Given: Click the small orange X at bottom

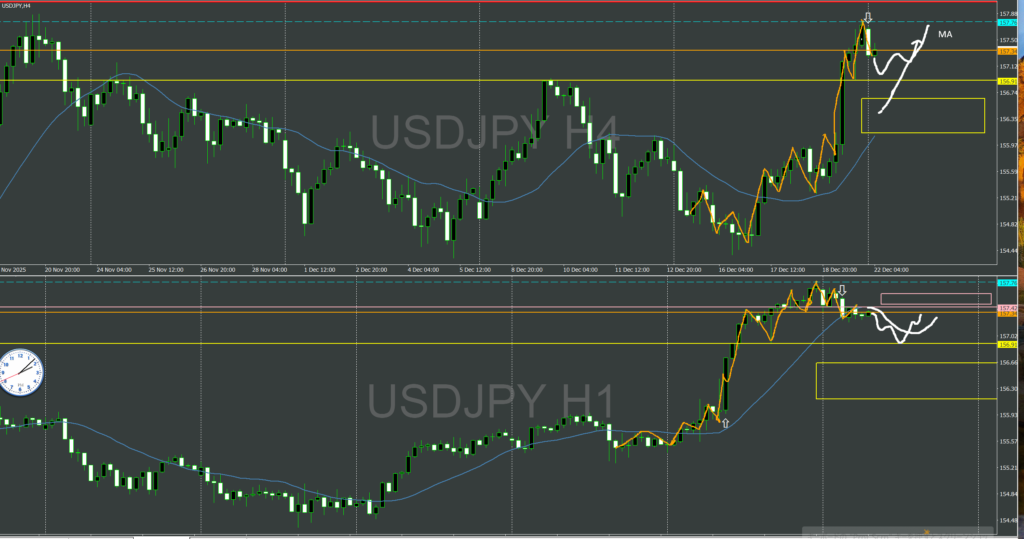Looking at the screenshot, I should point(926,532).
